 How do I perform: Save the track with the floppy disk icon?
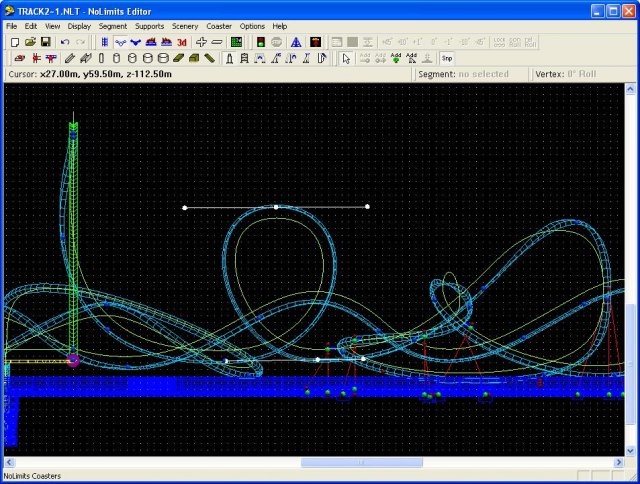[45, 42]
